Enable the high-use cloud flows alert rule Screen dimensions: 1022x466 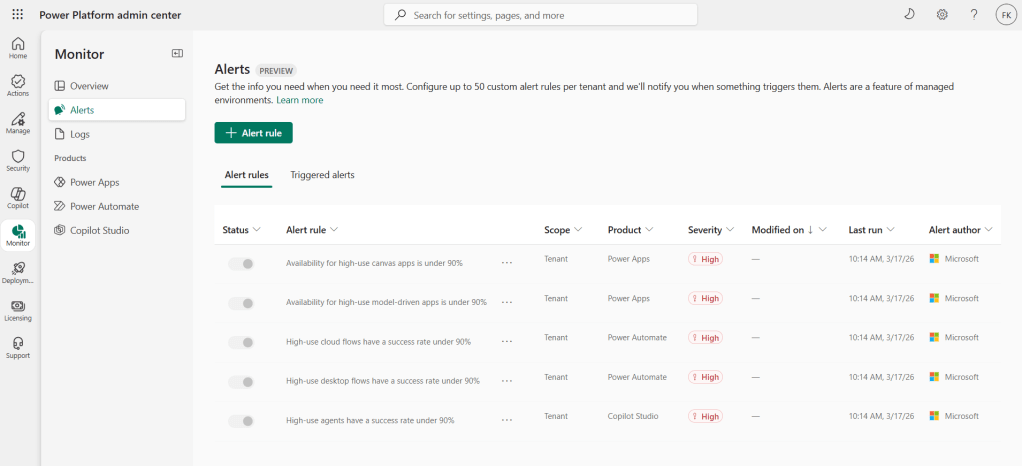240,342
